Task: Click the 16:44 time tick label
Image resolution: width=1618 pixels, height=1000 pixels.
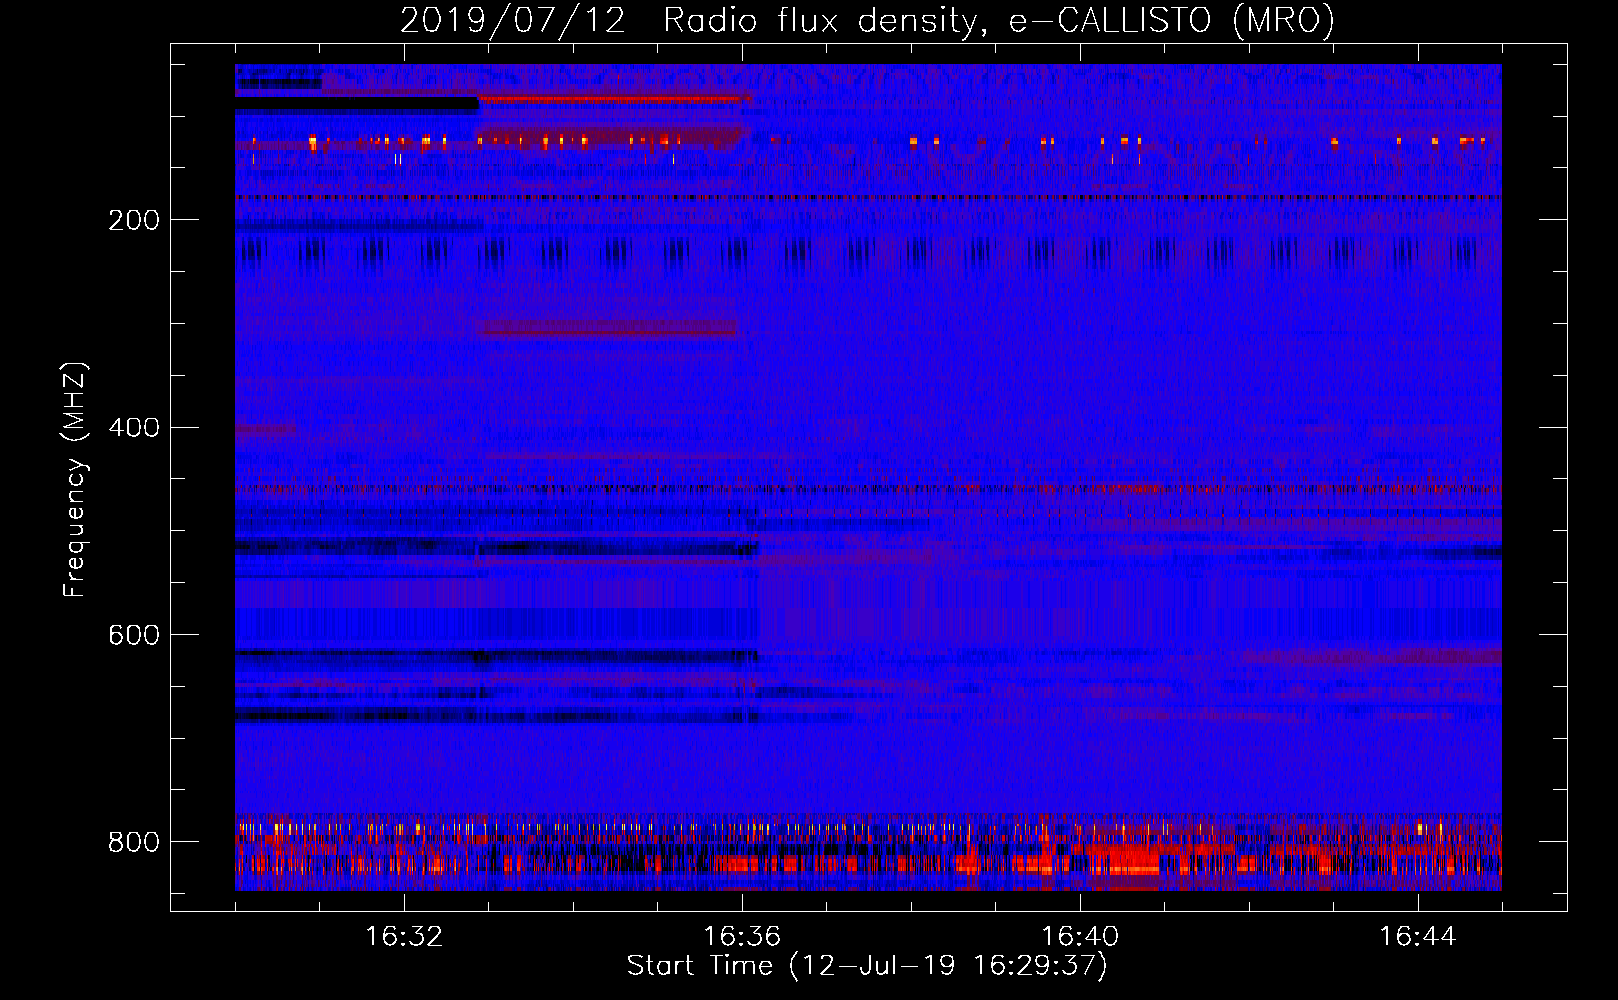Action: (1418, 937)
